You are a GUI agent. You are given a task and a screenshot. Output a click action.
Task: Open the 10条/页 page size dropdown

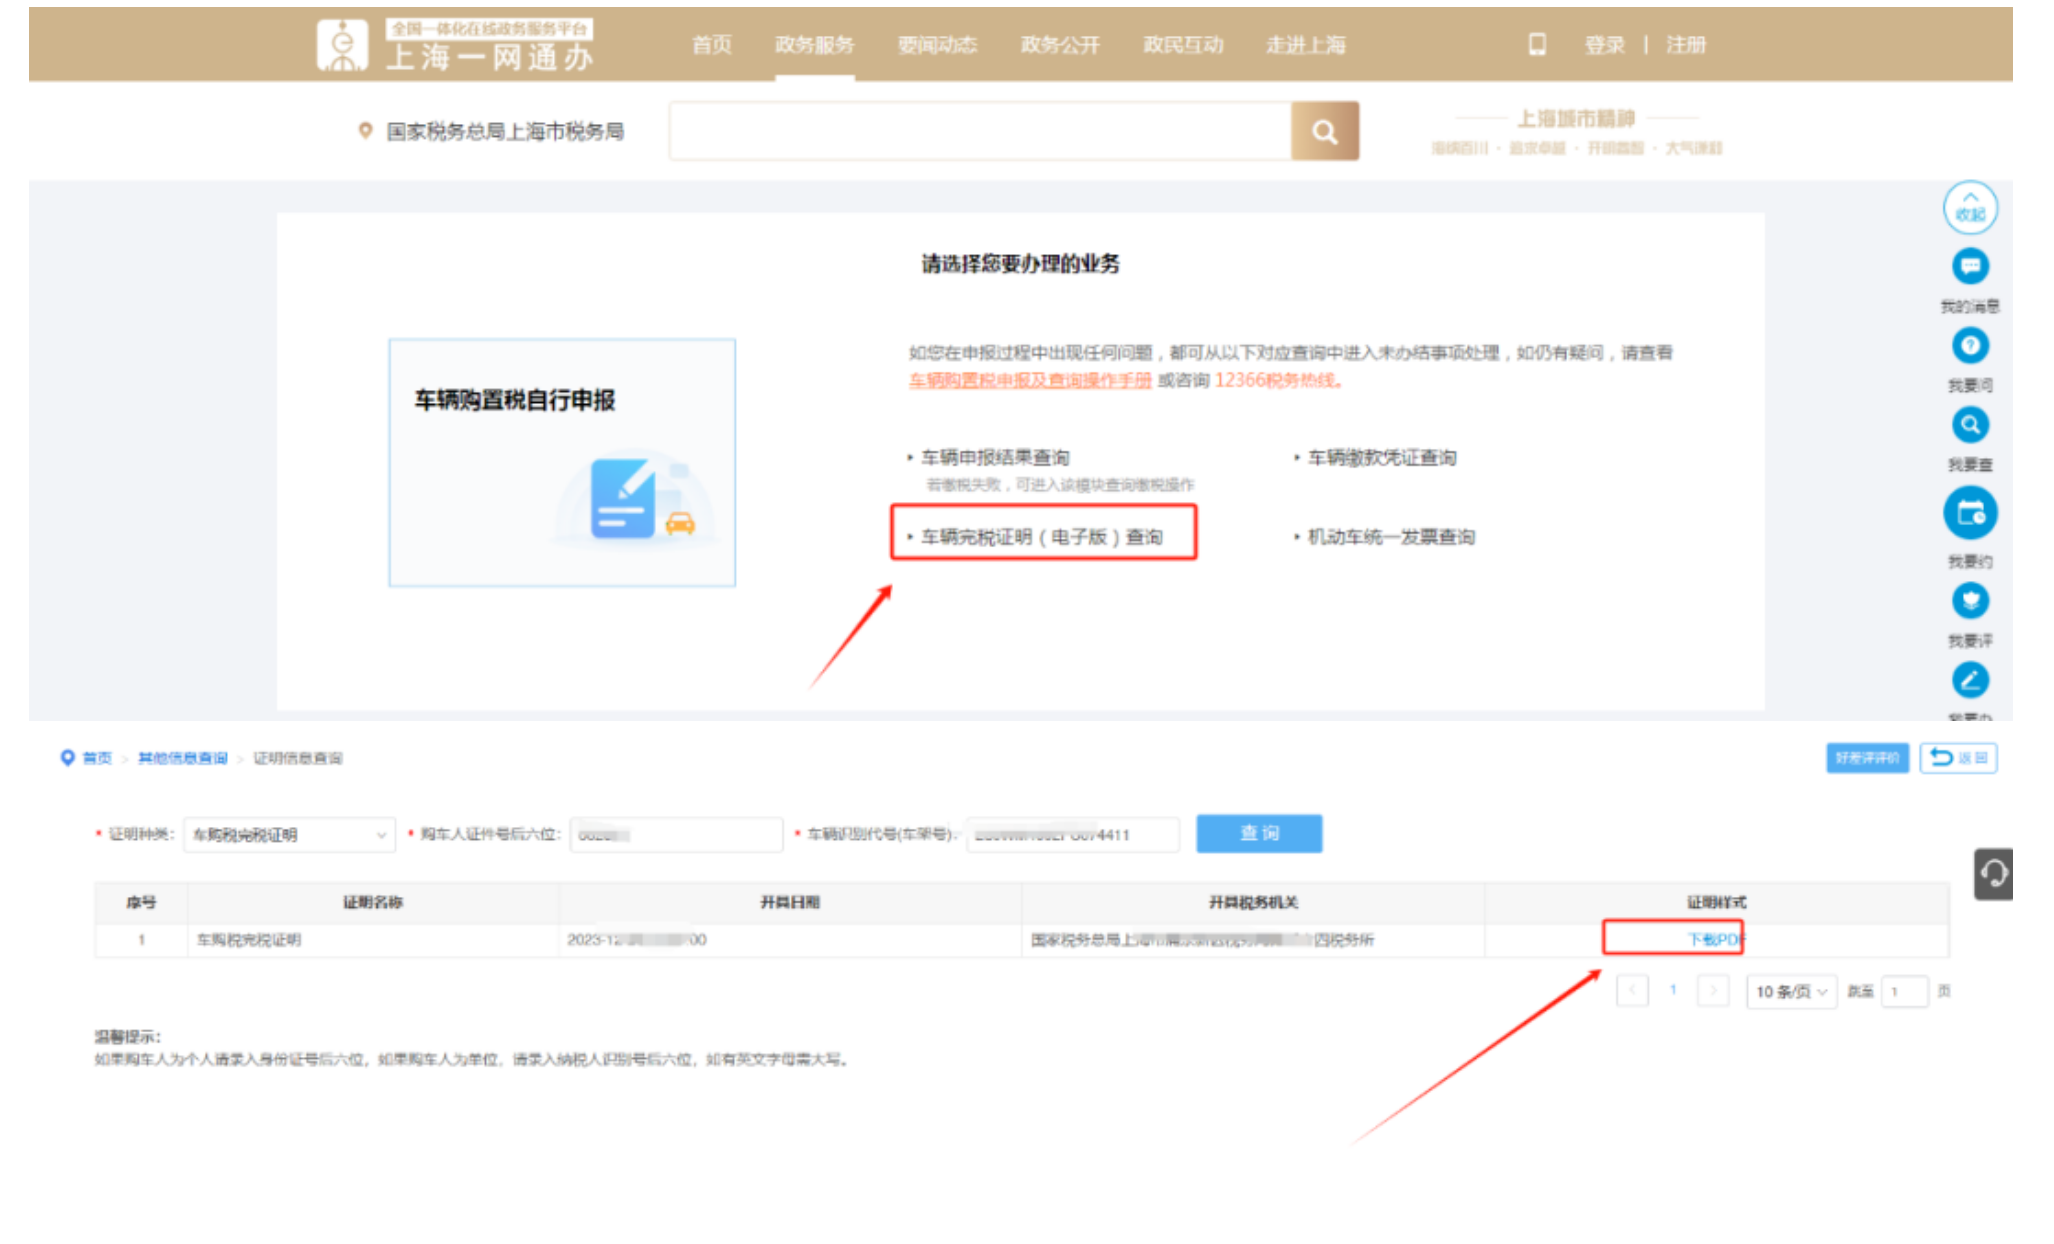pos(1793,991)
